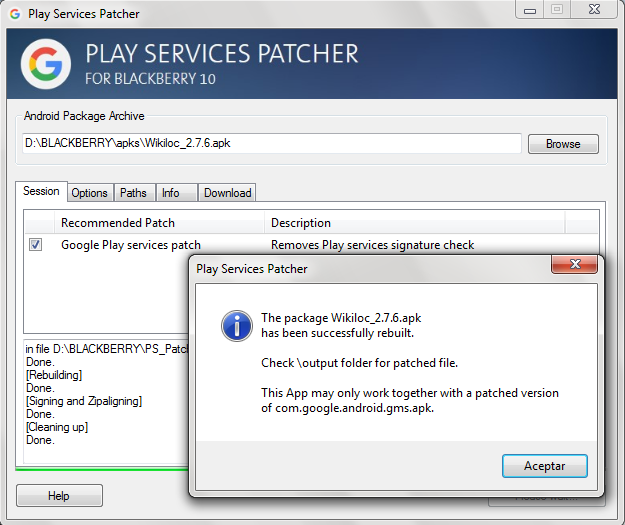Click the Recommended Patch column header
The width and height of the screenshot is (625, 525).
(159, 222)
